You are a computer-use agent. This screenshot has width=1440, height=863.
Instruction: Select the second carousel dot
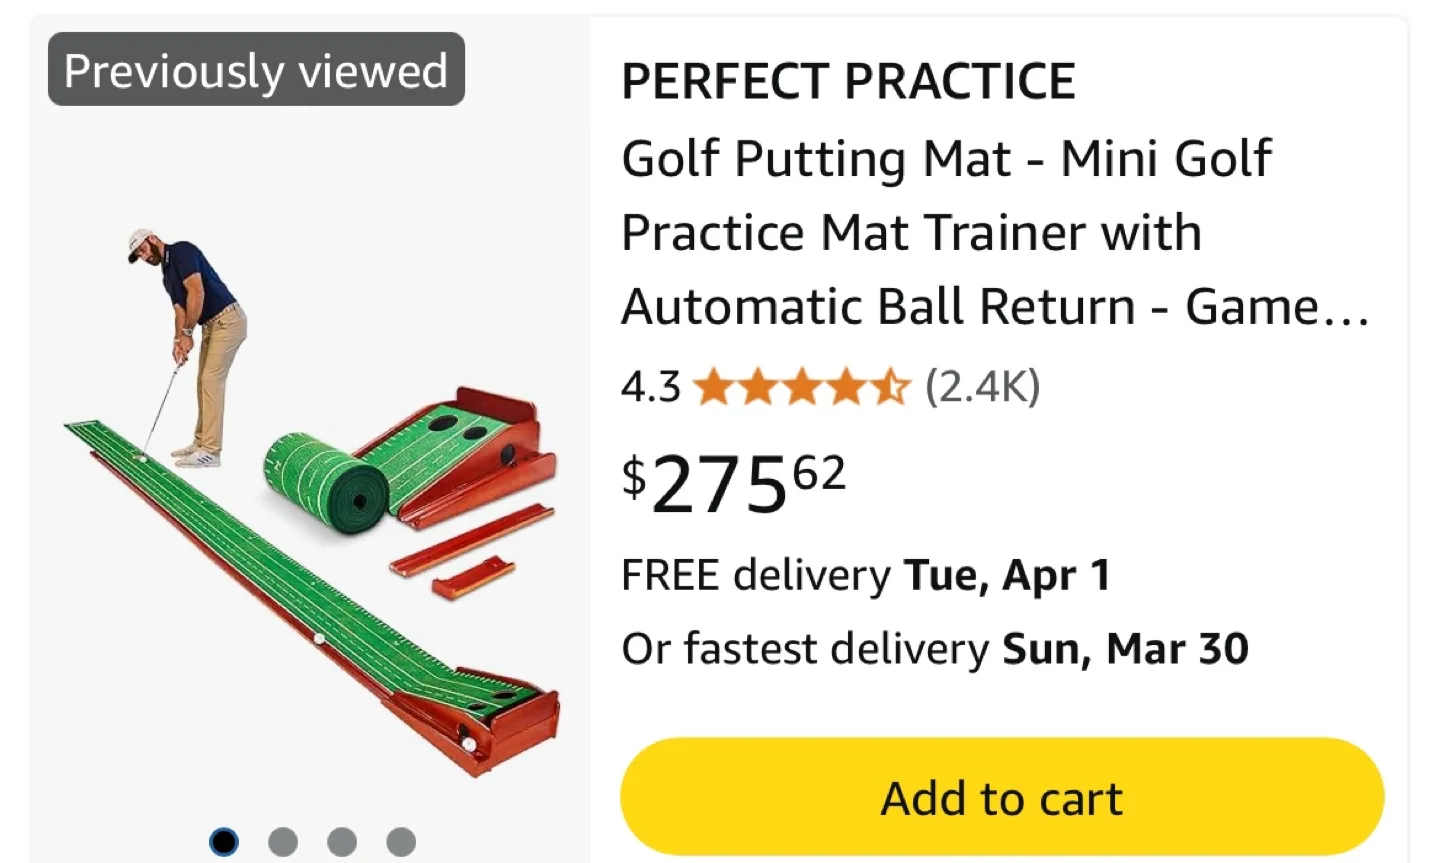point(283,841)
